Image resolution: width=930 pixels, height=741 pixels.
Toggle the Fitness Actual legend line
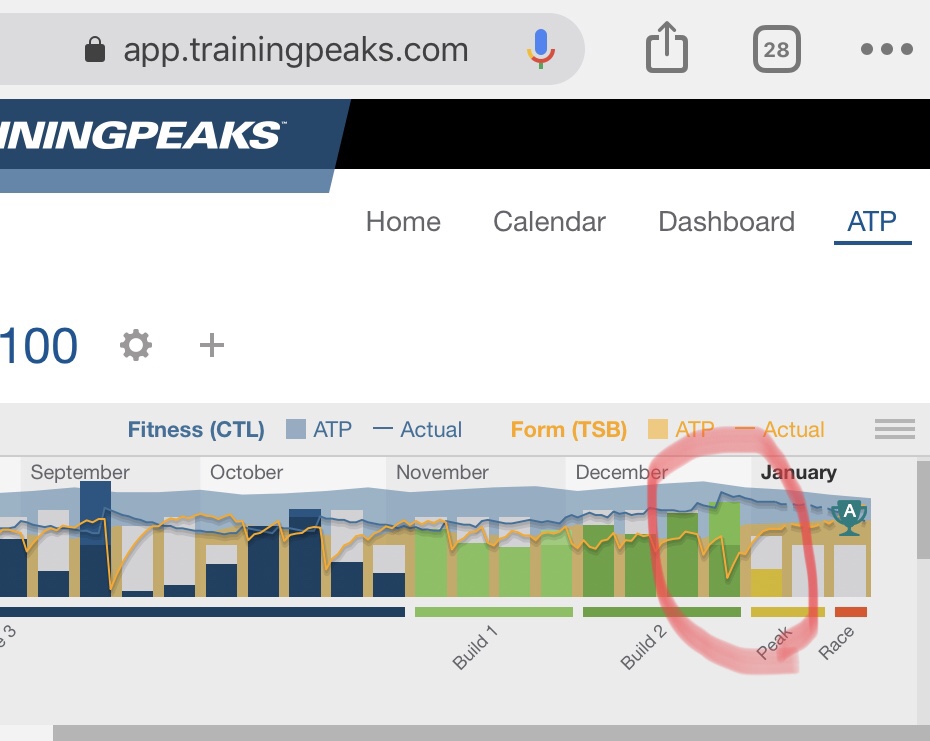click(x=417, y=430)
